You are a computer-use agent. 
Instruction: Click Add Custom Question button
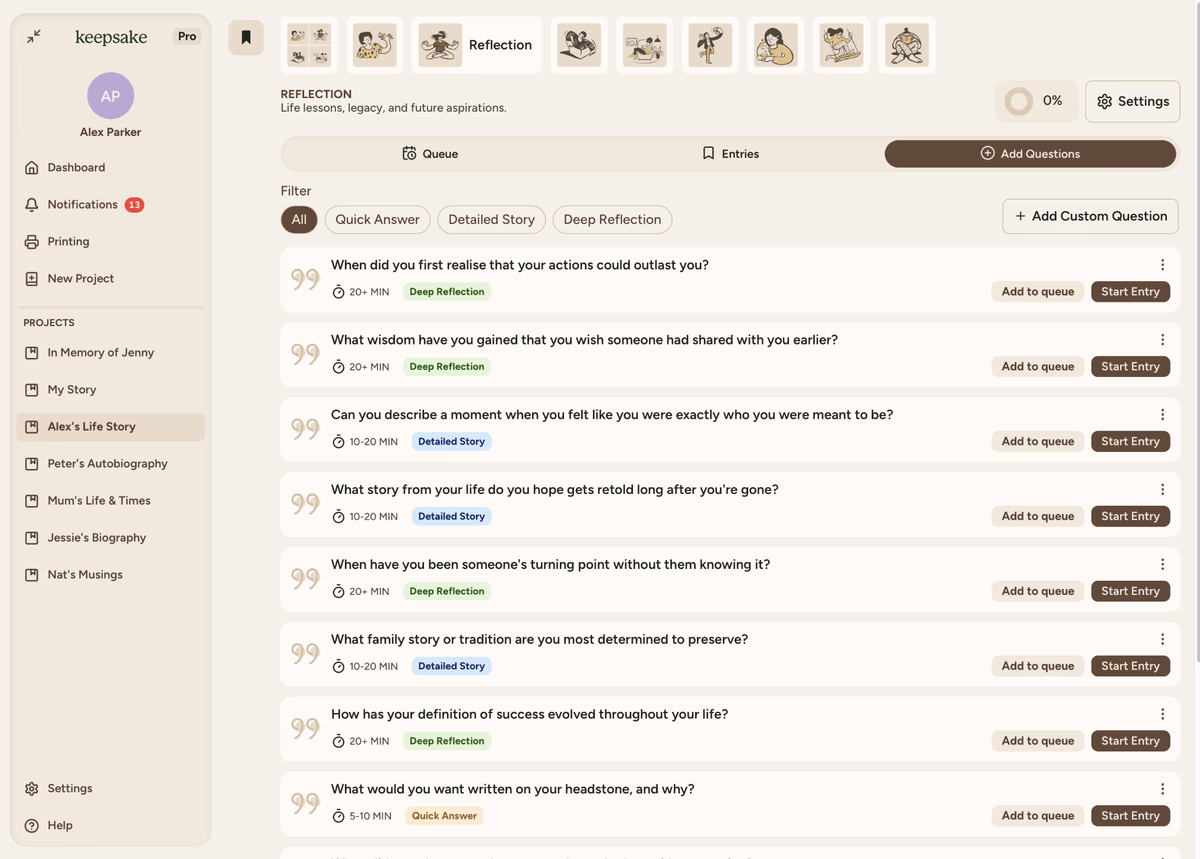click(1090, 216)
